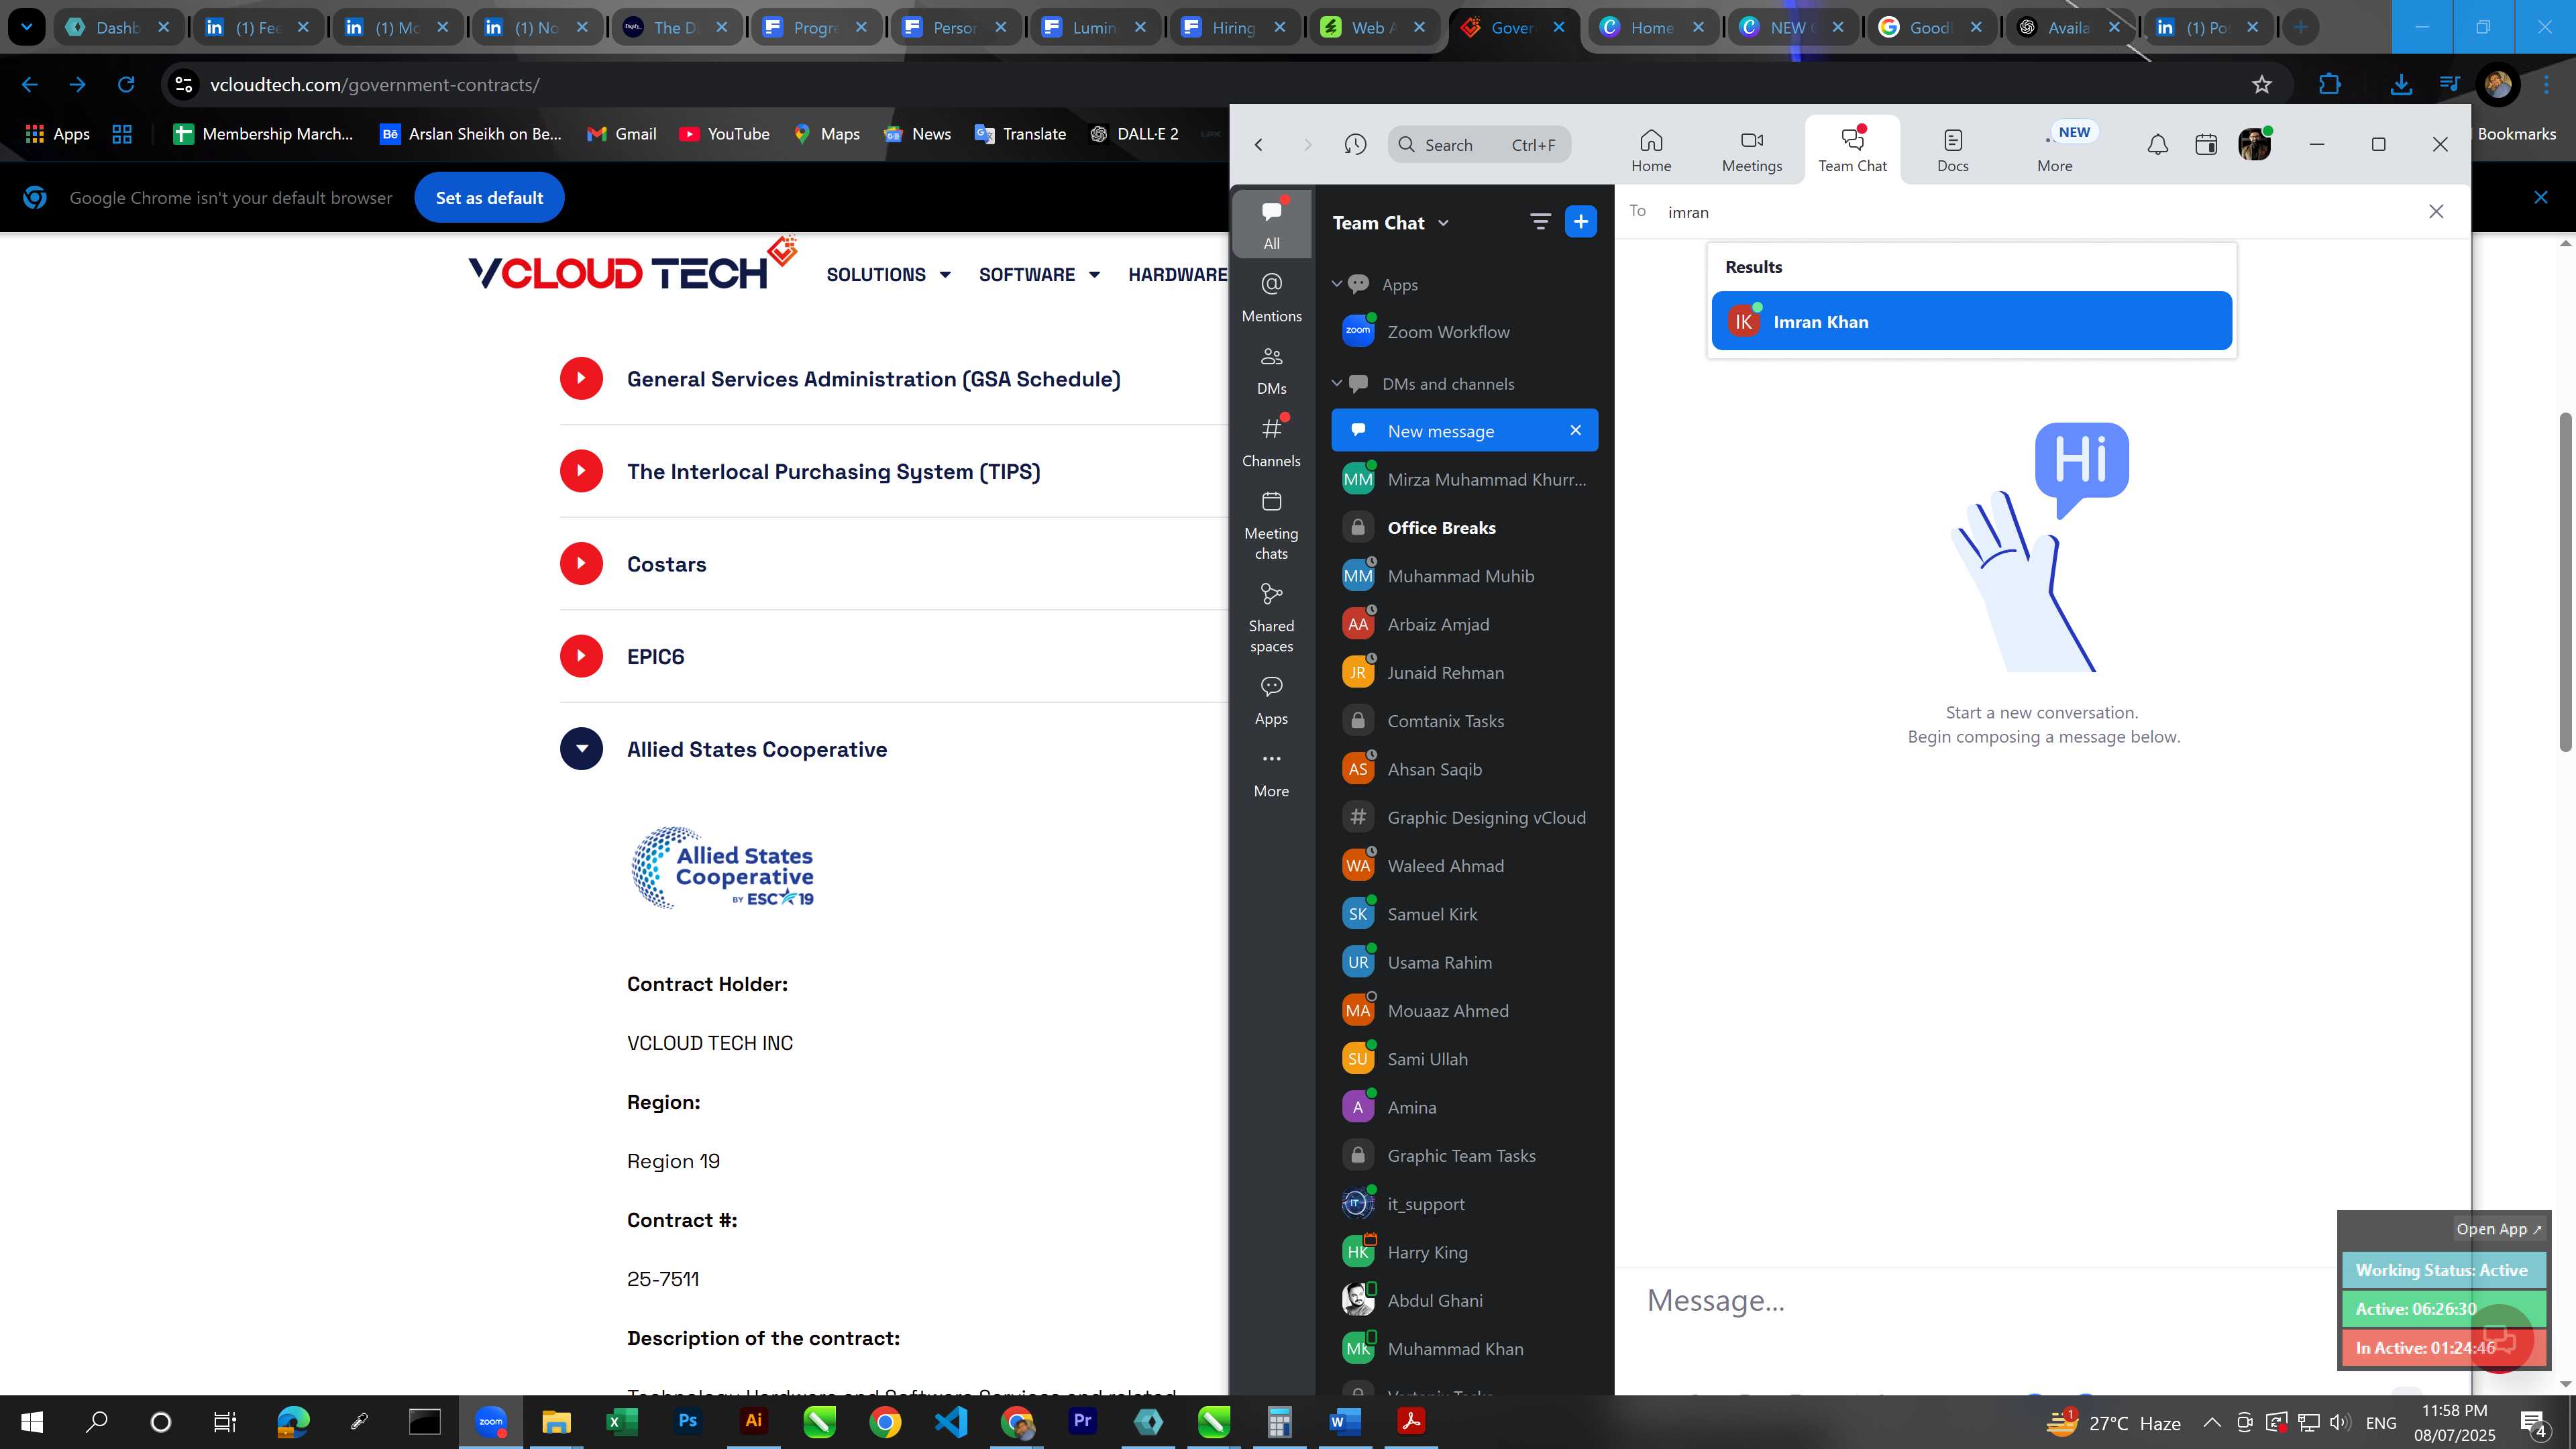Open Illustrator from the taskbar

(x=753, y=1421)
